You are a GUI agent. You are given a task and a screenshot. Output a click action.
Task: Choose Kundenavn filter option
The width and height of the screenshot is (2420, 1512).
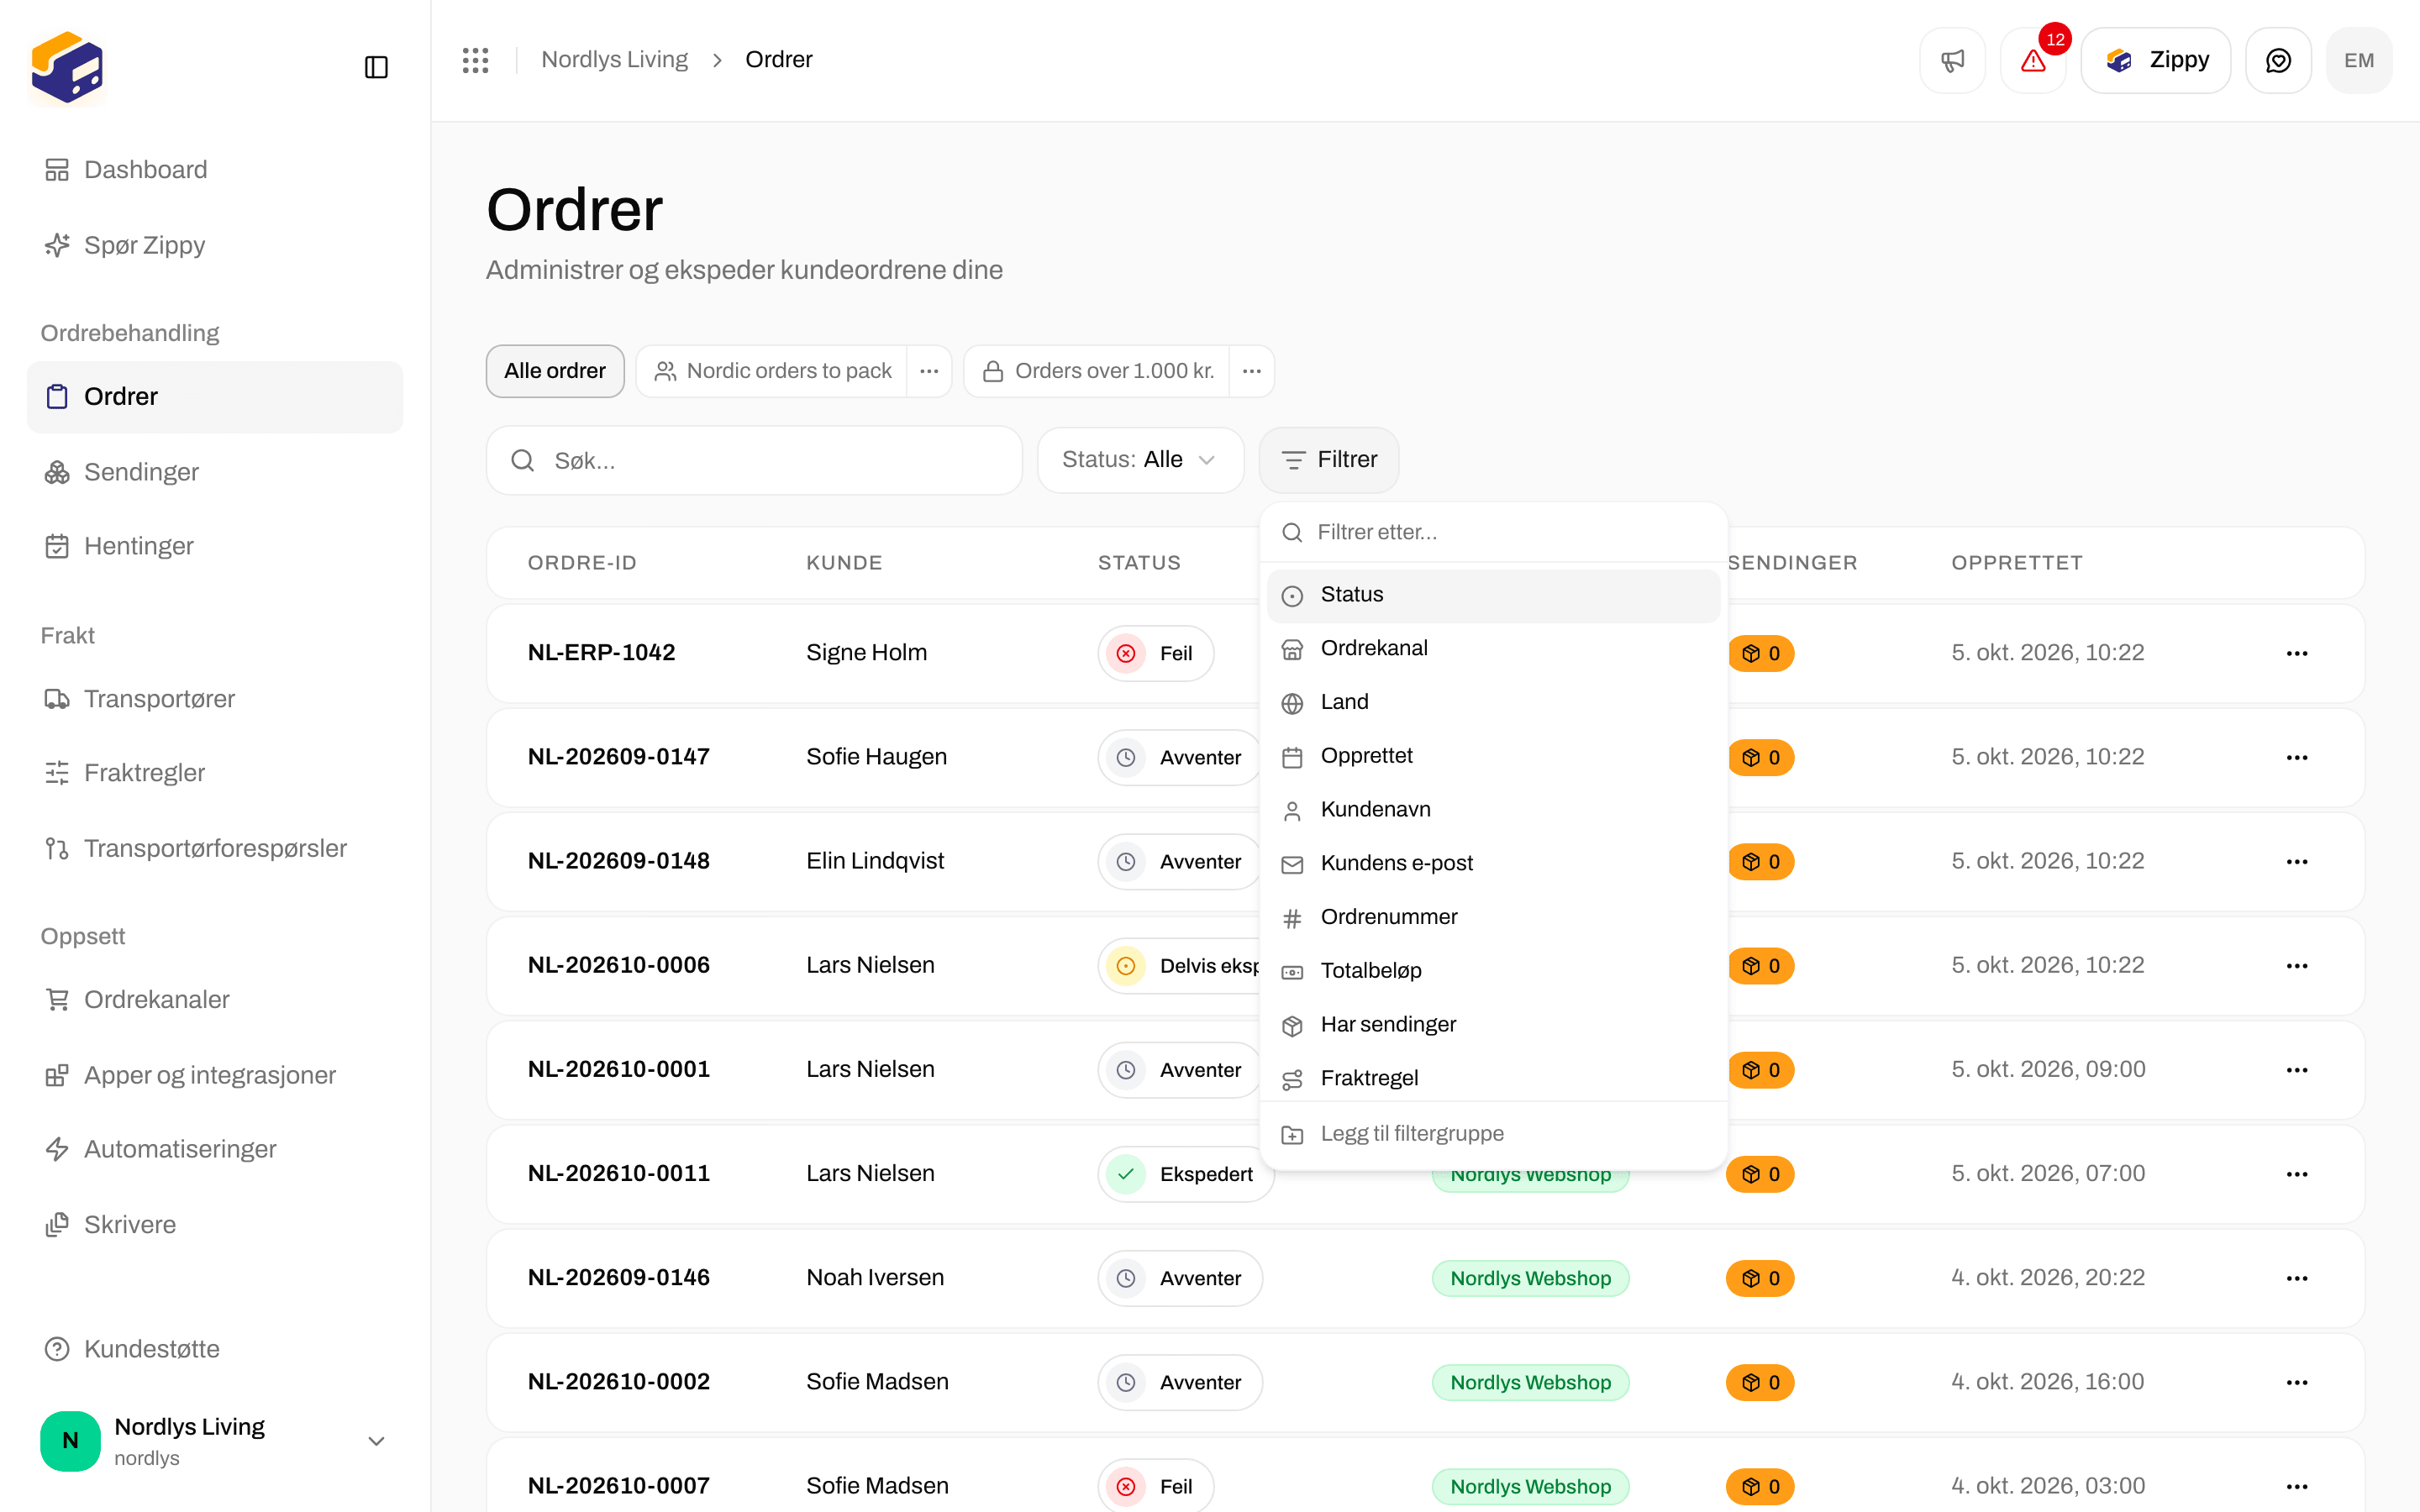pyautogui.click(x=1494, y=810)
